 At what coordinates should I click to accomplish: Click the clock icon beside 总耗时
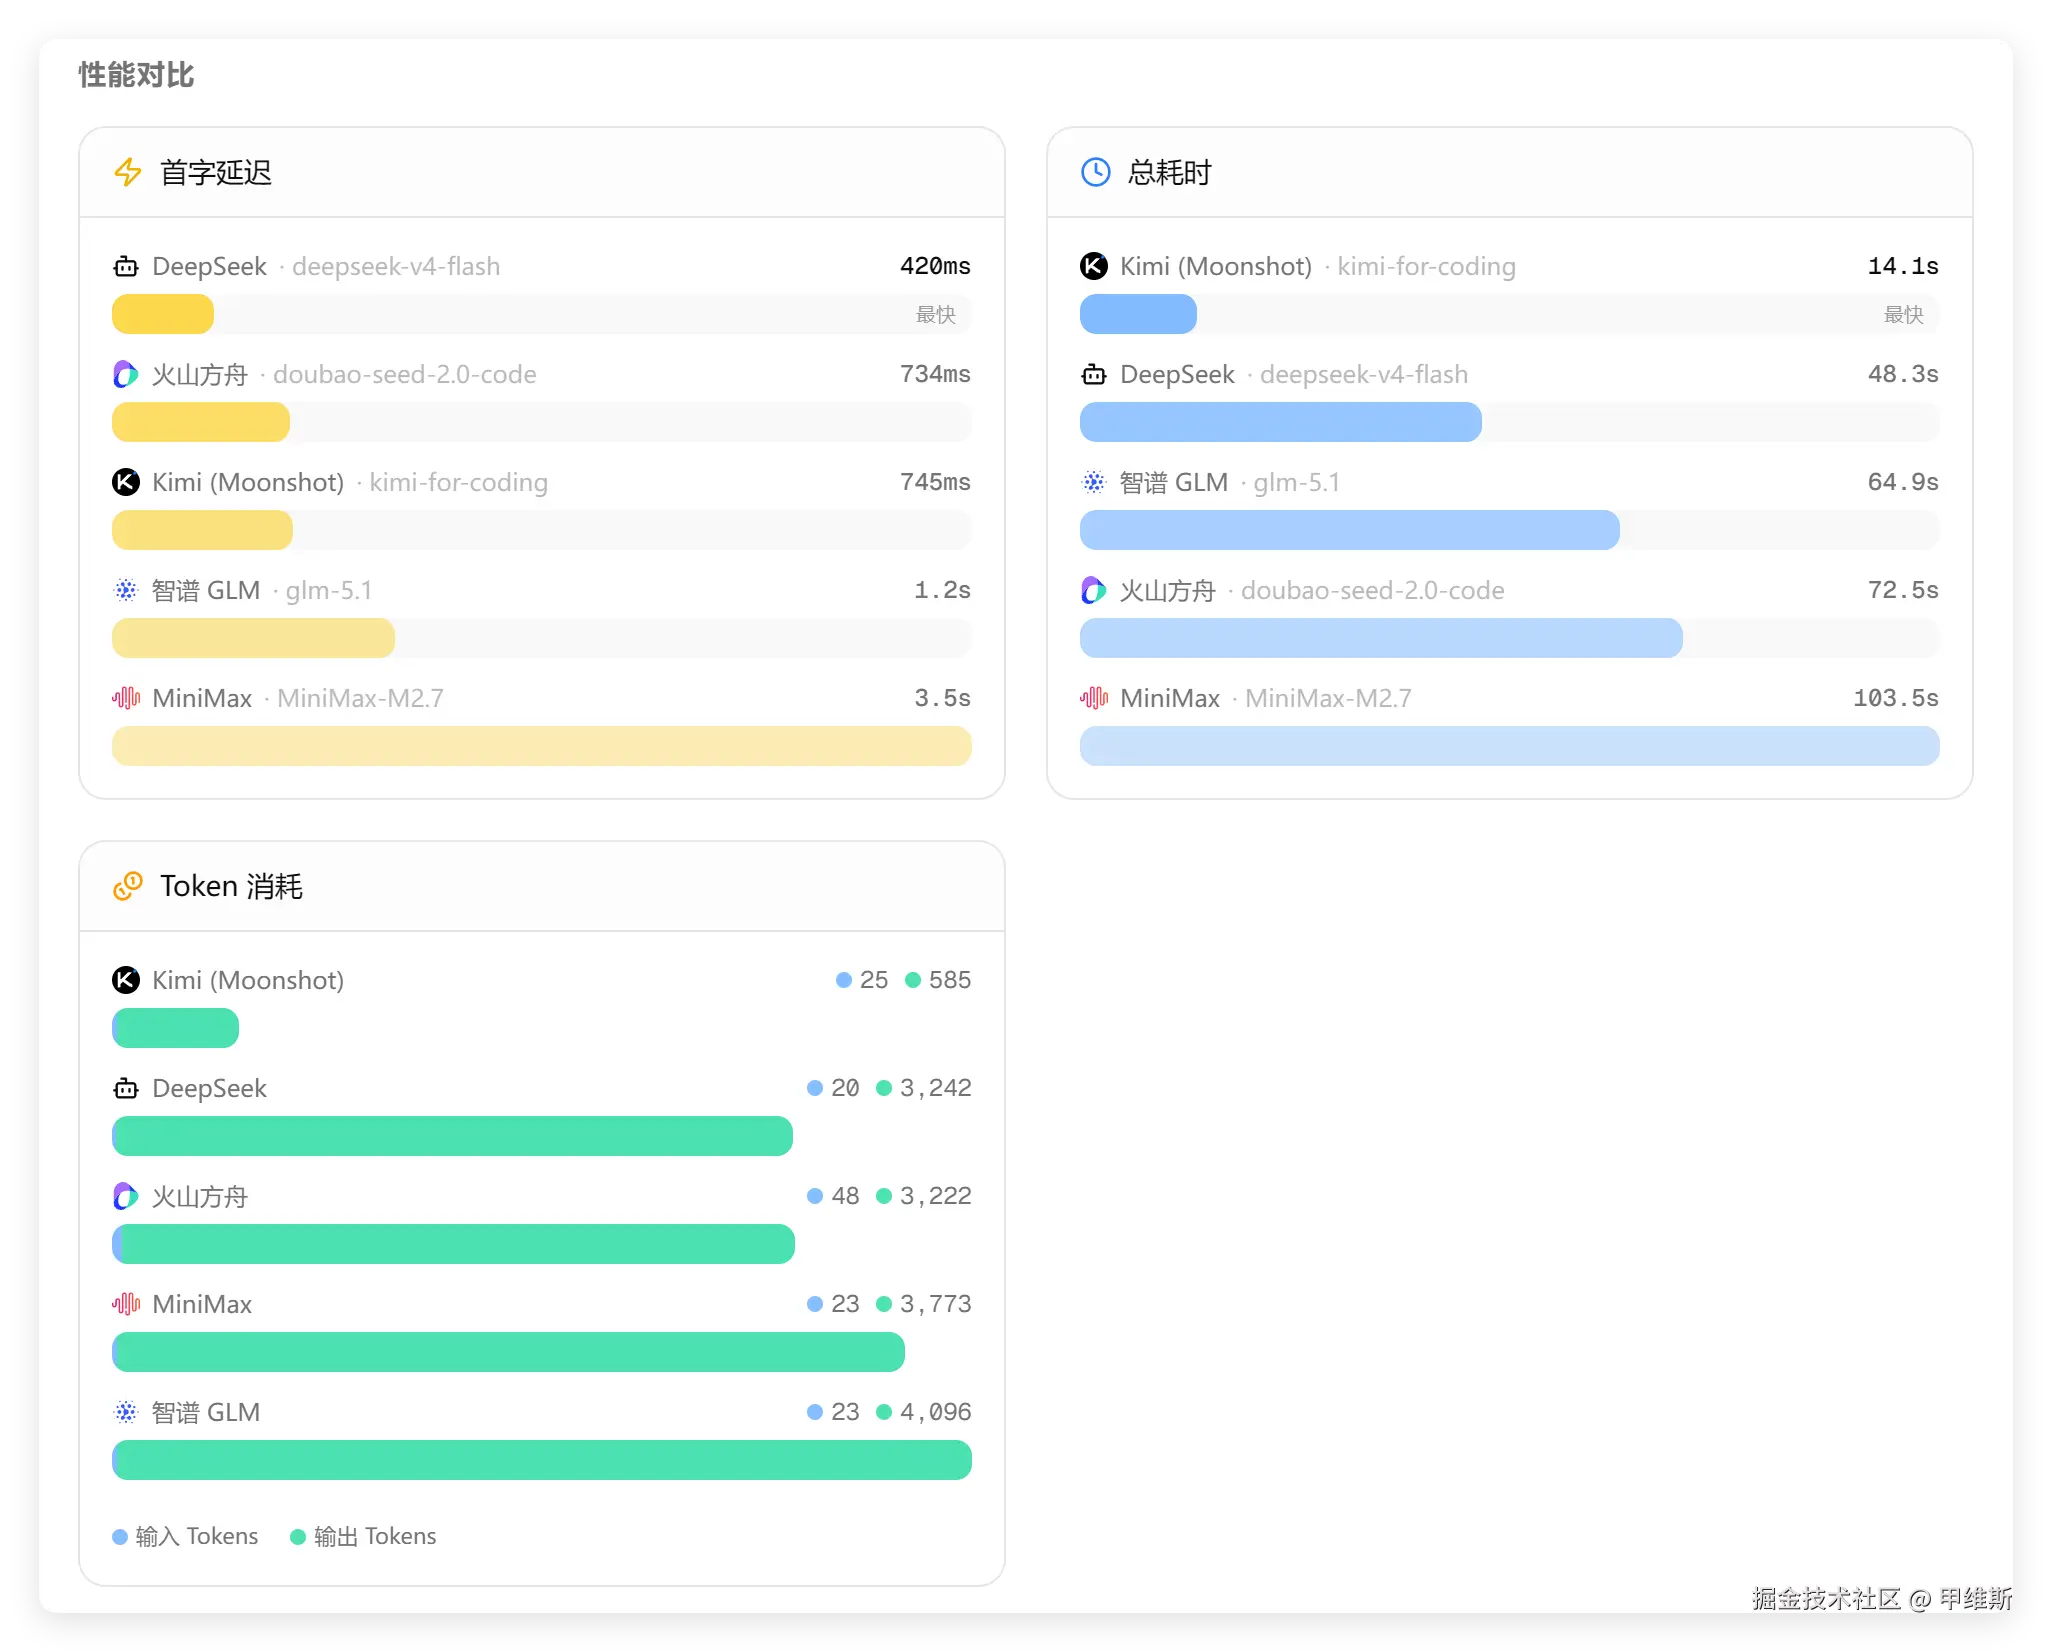[x=1096, y=172]
